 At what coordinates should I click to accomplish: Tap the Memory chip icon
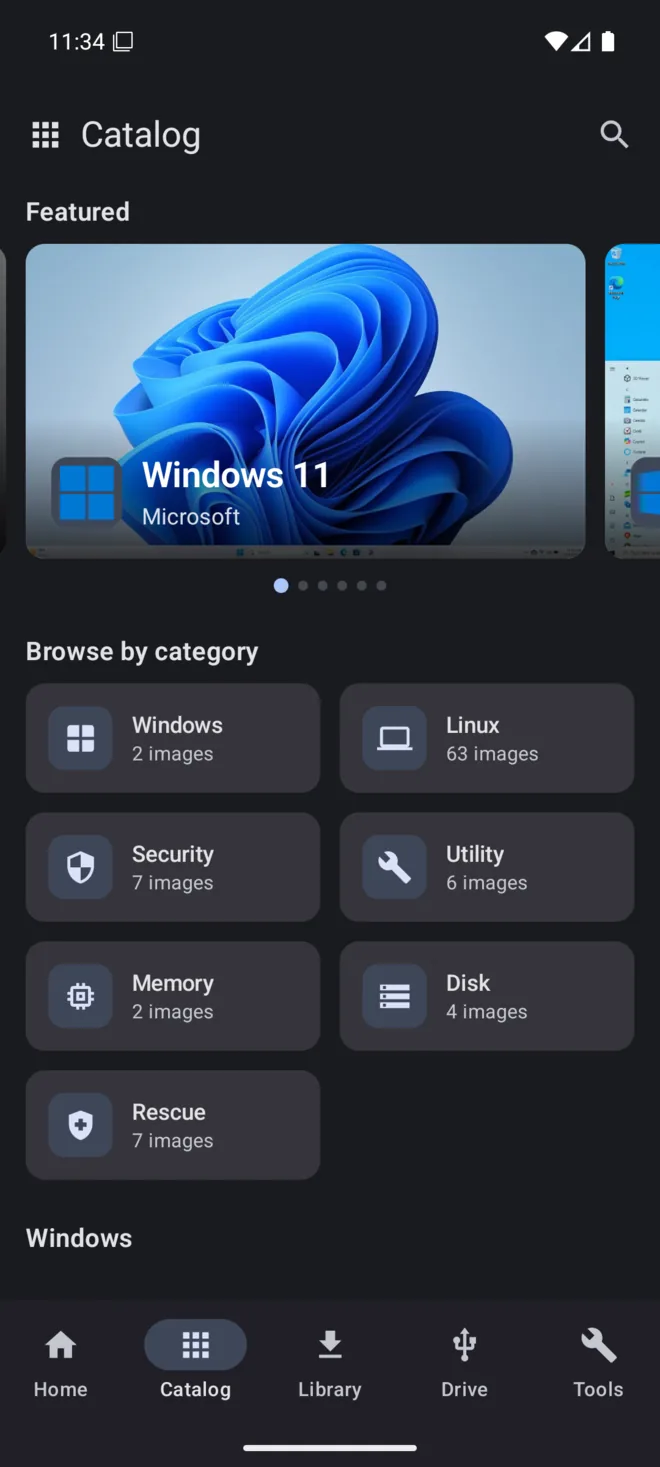[81, 996]
